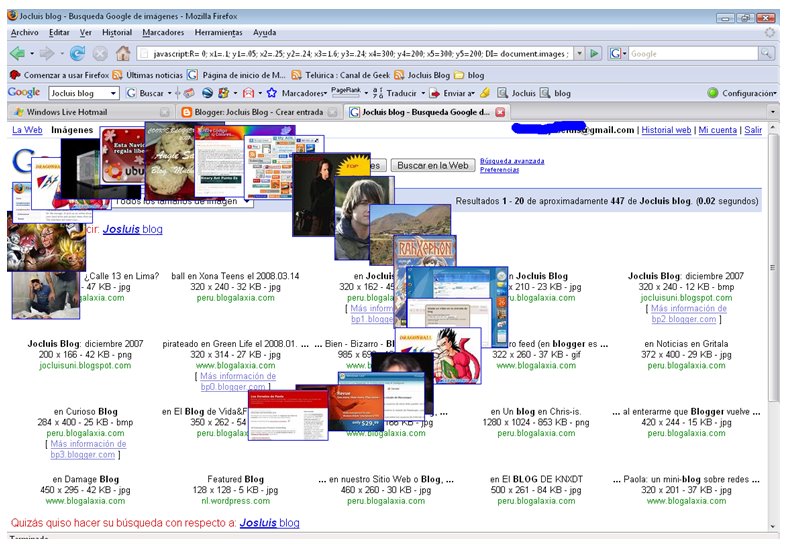Open the Jocluis Blog feed bookmark
Image resolution: width=787 pixels, height=546 pixels.
422,75
